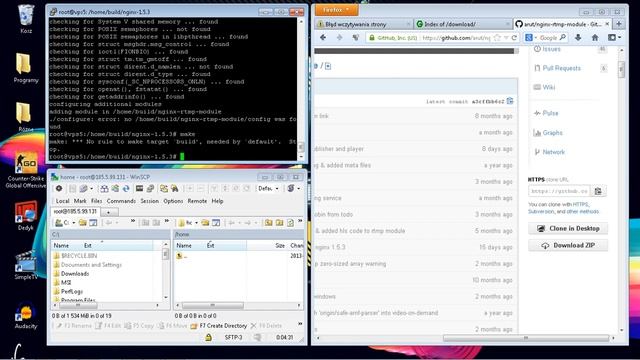Click Download ZIP button on GitHub
The image size is (640, 360).
tap(568, 245)
